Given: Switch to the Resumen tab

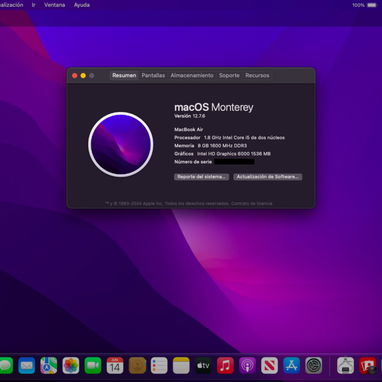Looking at the screenshot, I should point(124,75).
